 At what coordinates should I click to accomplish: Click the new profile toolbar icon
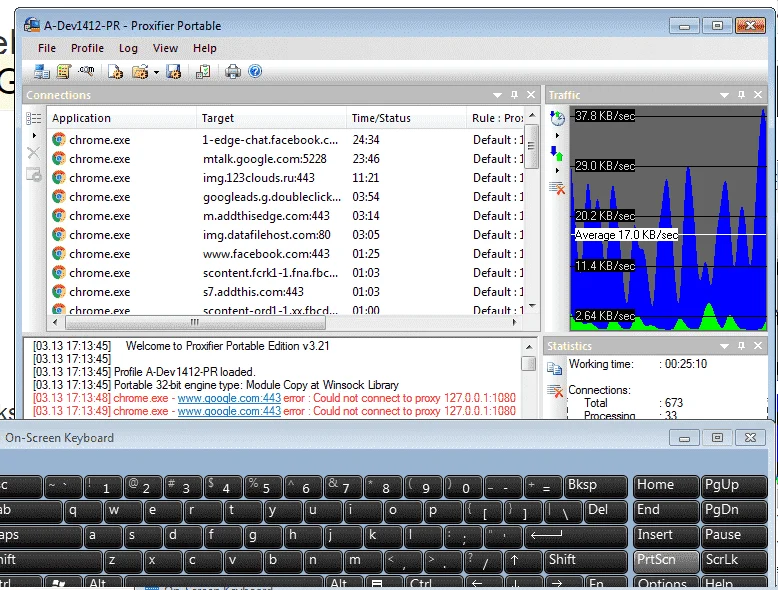point(116,71)
